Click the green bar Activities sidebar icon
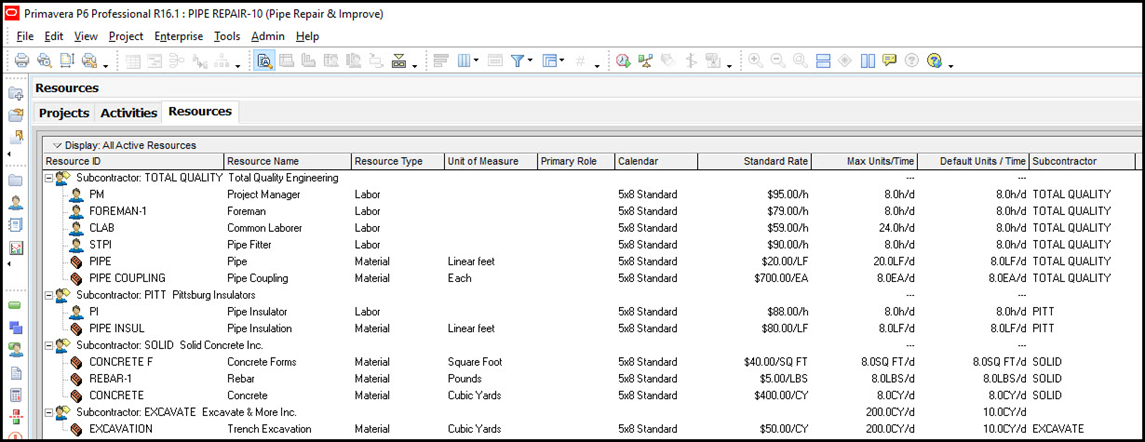 pos(15,305)
